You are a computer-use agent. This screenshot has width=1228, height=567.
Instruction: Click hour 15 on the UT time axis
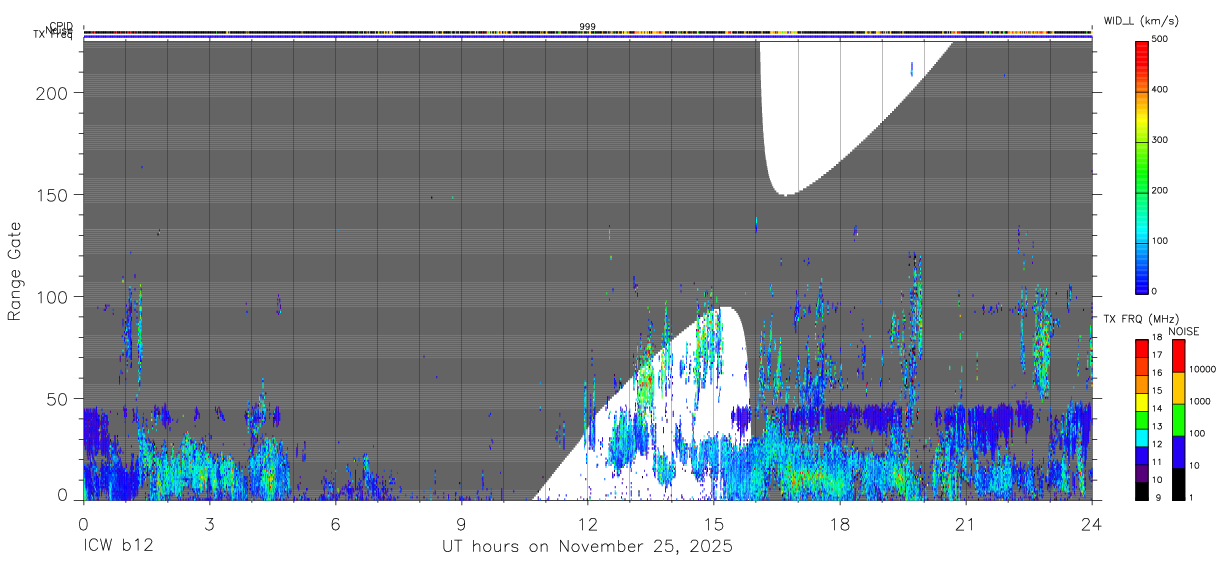point(713,523)
